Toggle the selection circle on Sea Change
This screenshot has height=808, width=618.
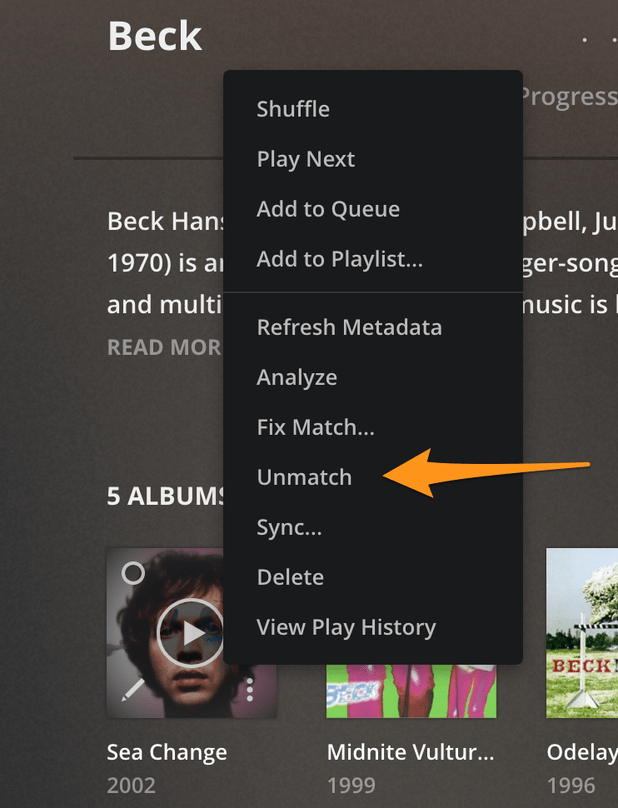tap(133, 573)
